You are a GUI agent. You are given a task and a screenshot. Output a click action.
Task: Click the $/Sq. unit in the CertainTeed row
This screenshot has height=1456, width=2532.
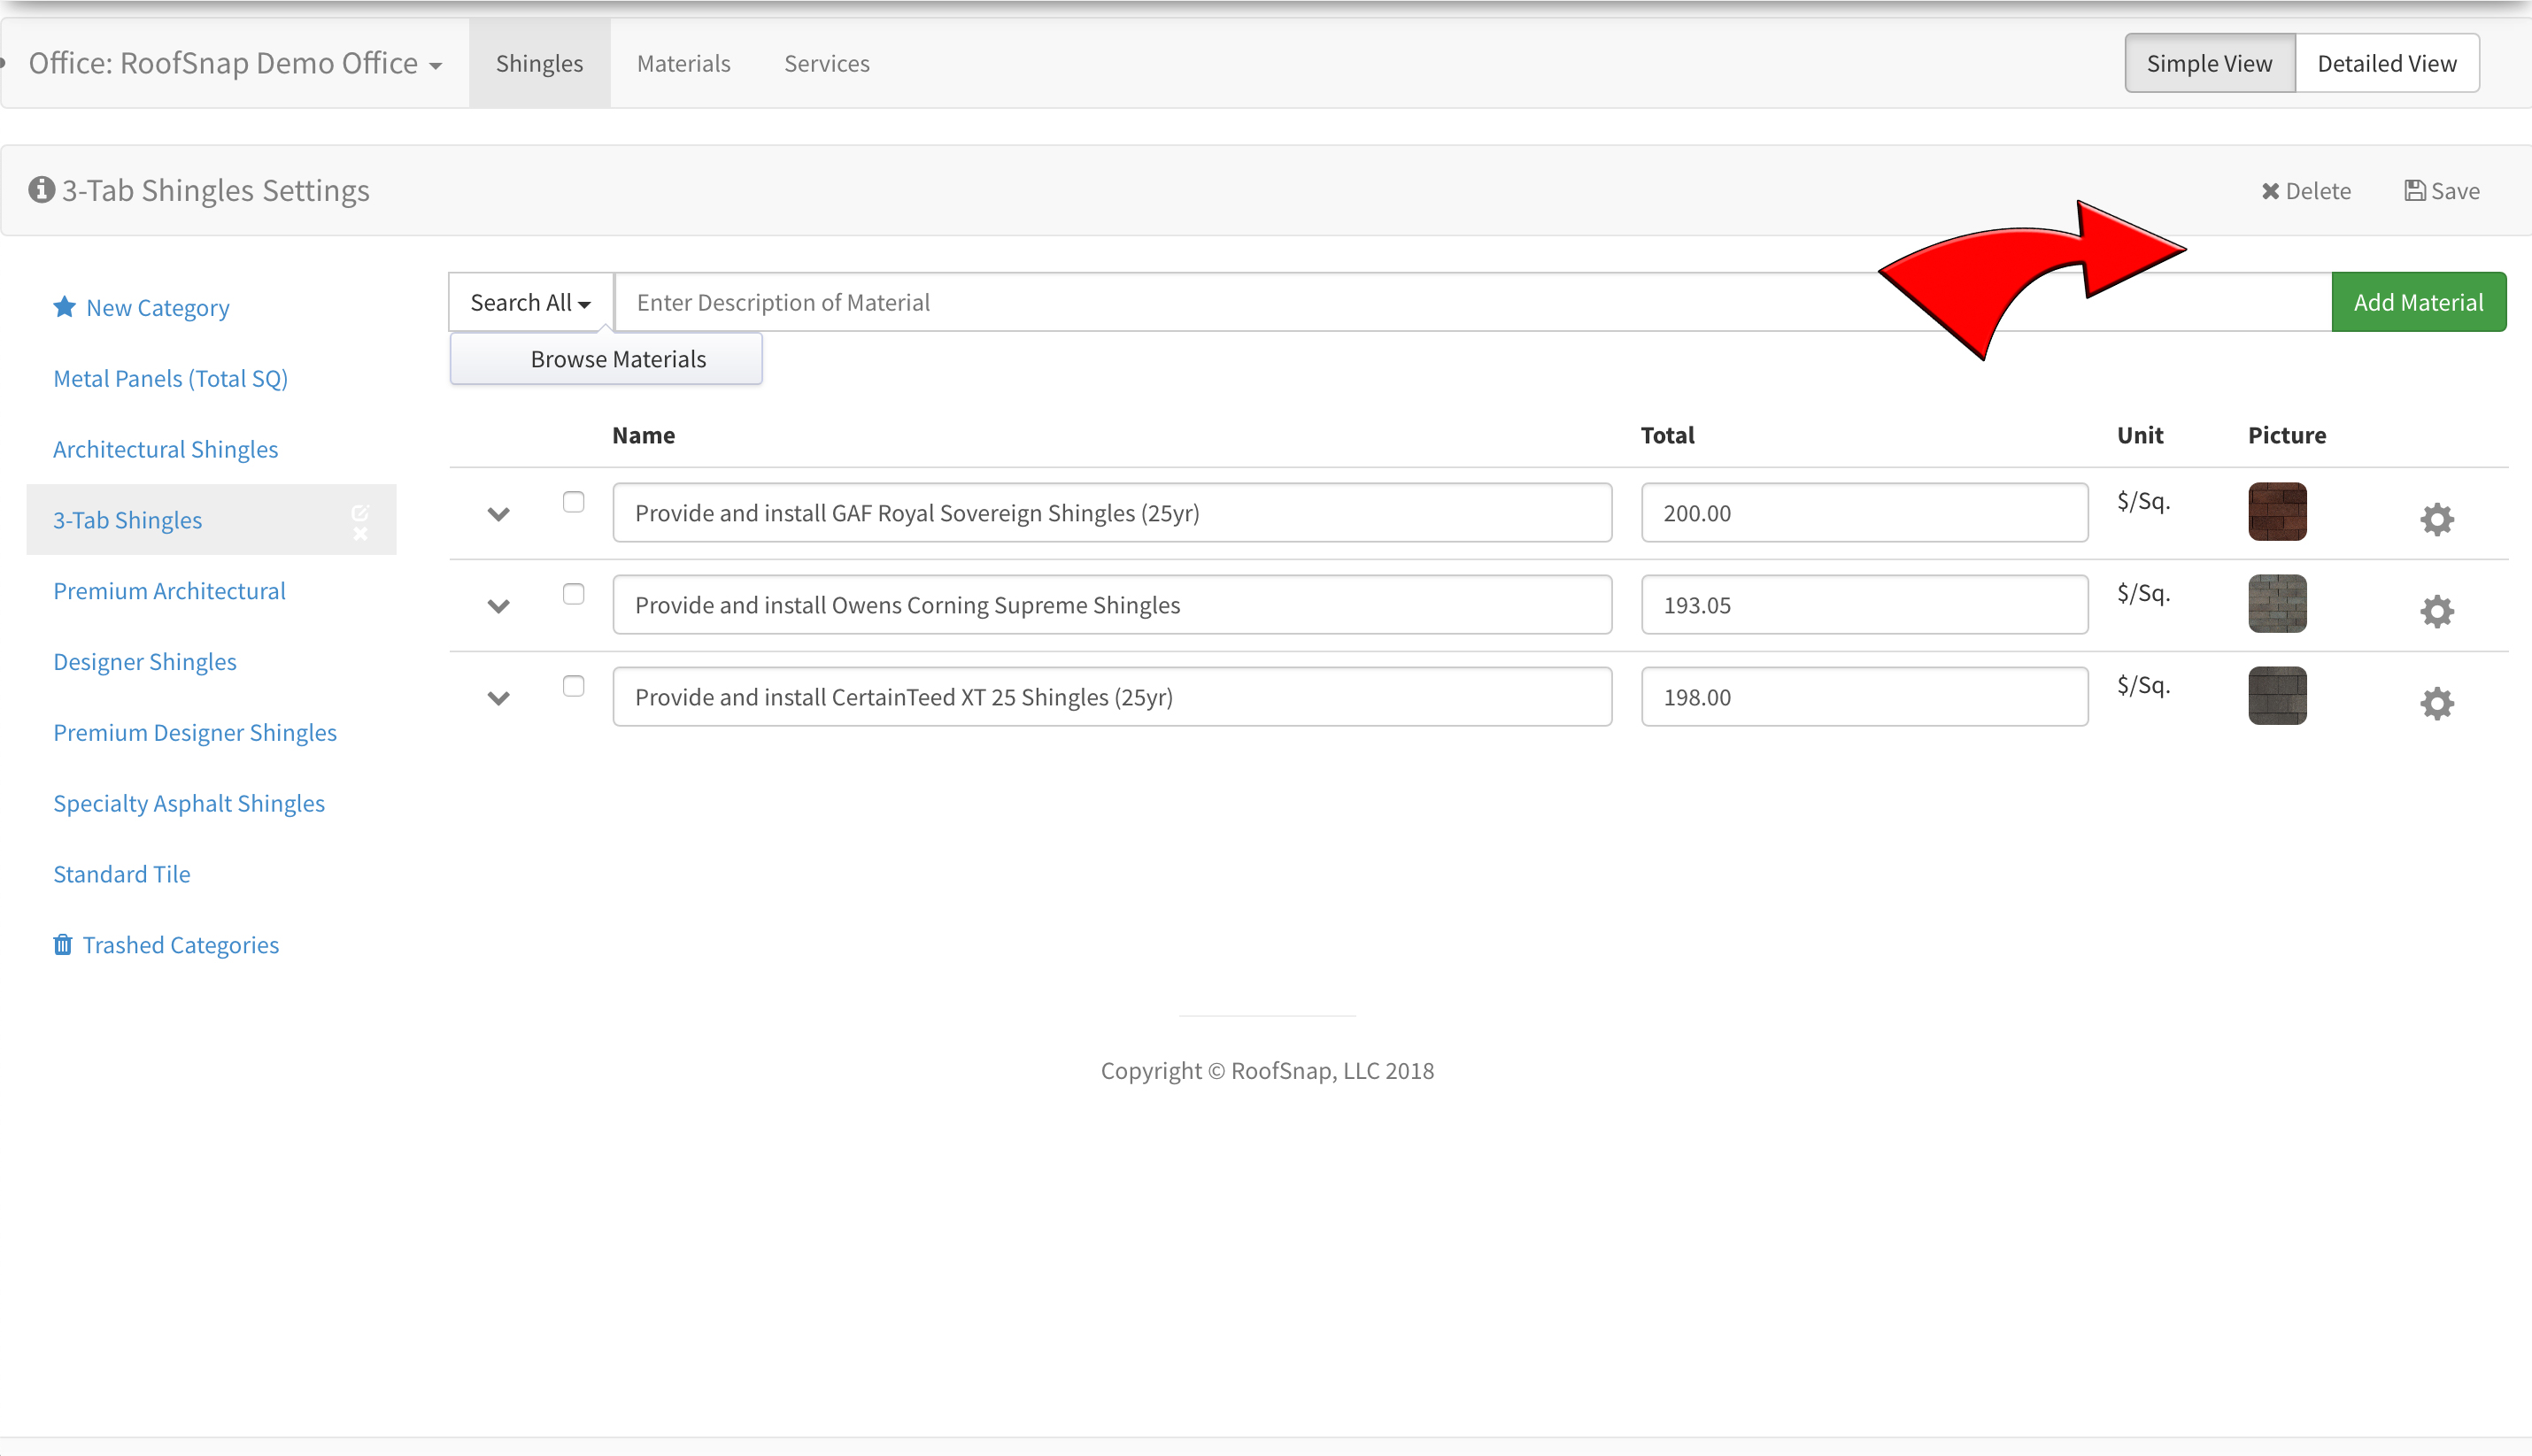(x=2144, y=685)
